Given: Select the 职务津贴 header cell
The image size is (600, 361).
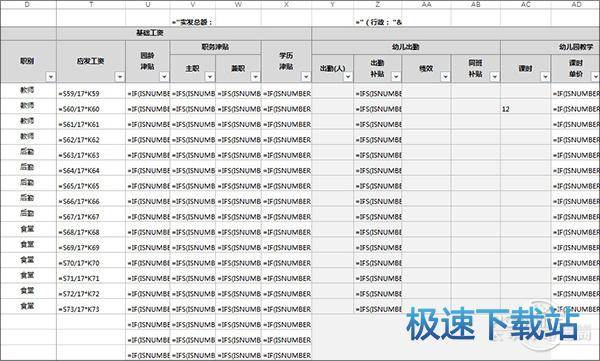Looking at the screenshot, I should coord(215,47).
